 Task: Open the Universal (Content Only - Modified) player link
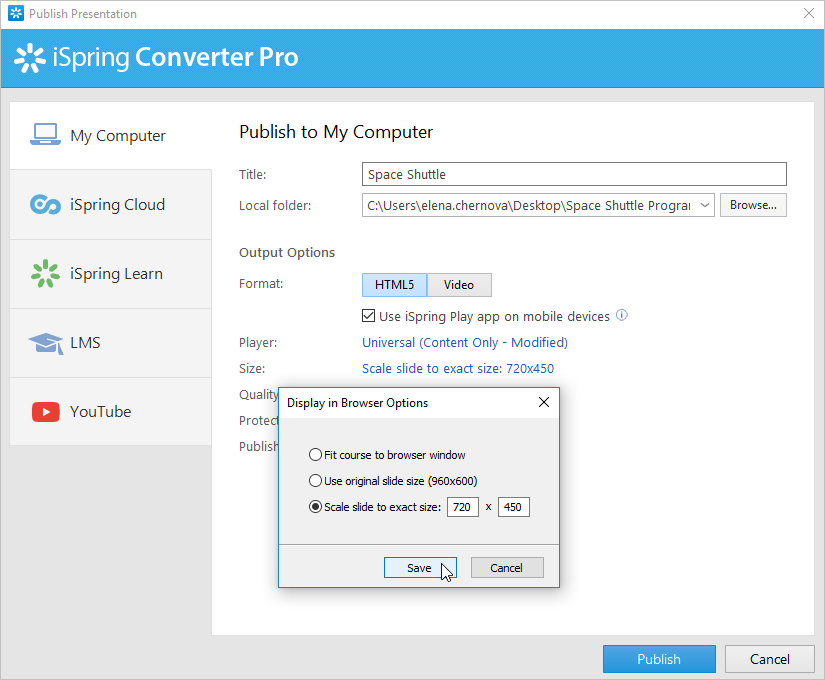pos(465,343)
